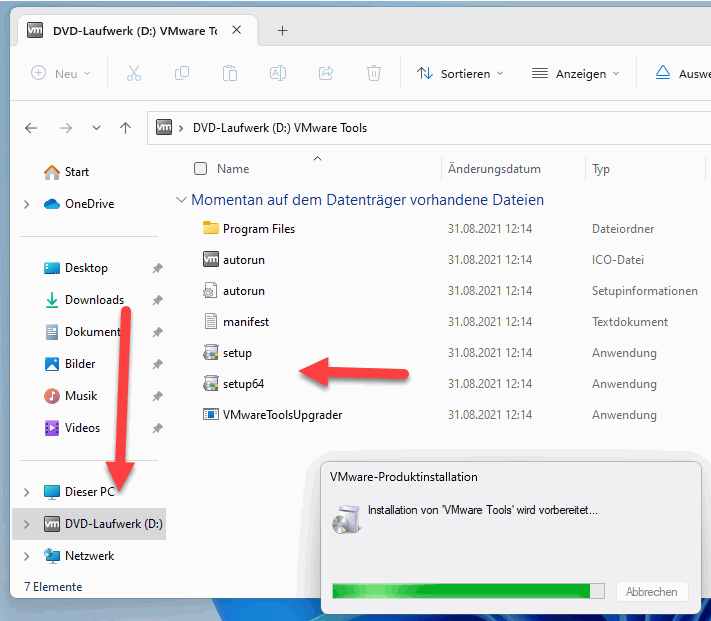The image size is (711, 621).
Task: Go back with the back arrow
Action: [x=31, y=128]
